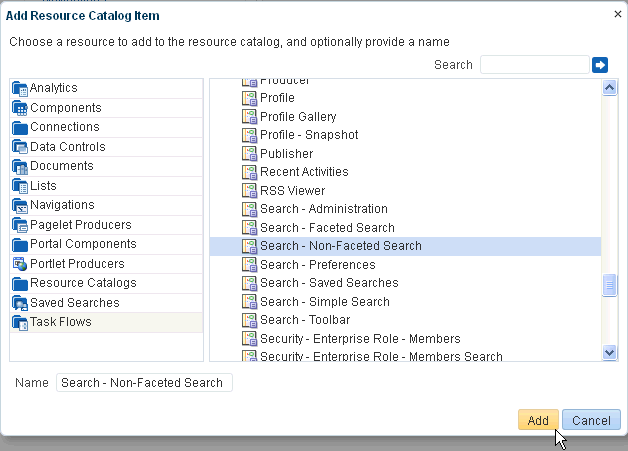The image size is (628, 451).
Task: Select the Data Controls folder icon
Action: 20,147
